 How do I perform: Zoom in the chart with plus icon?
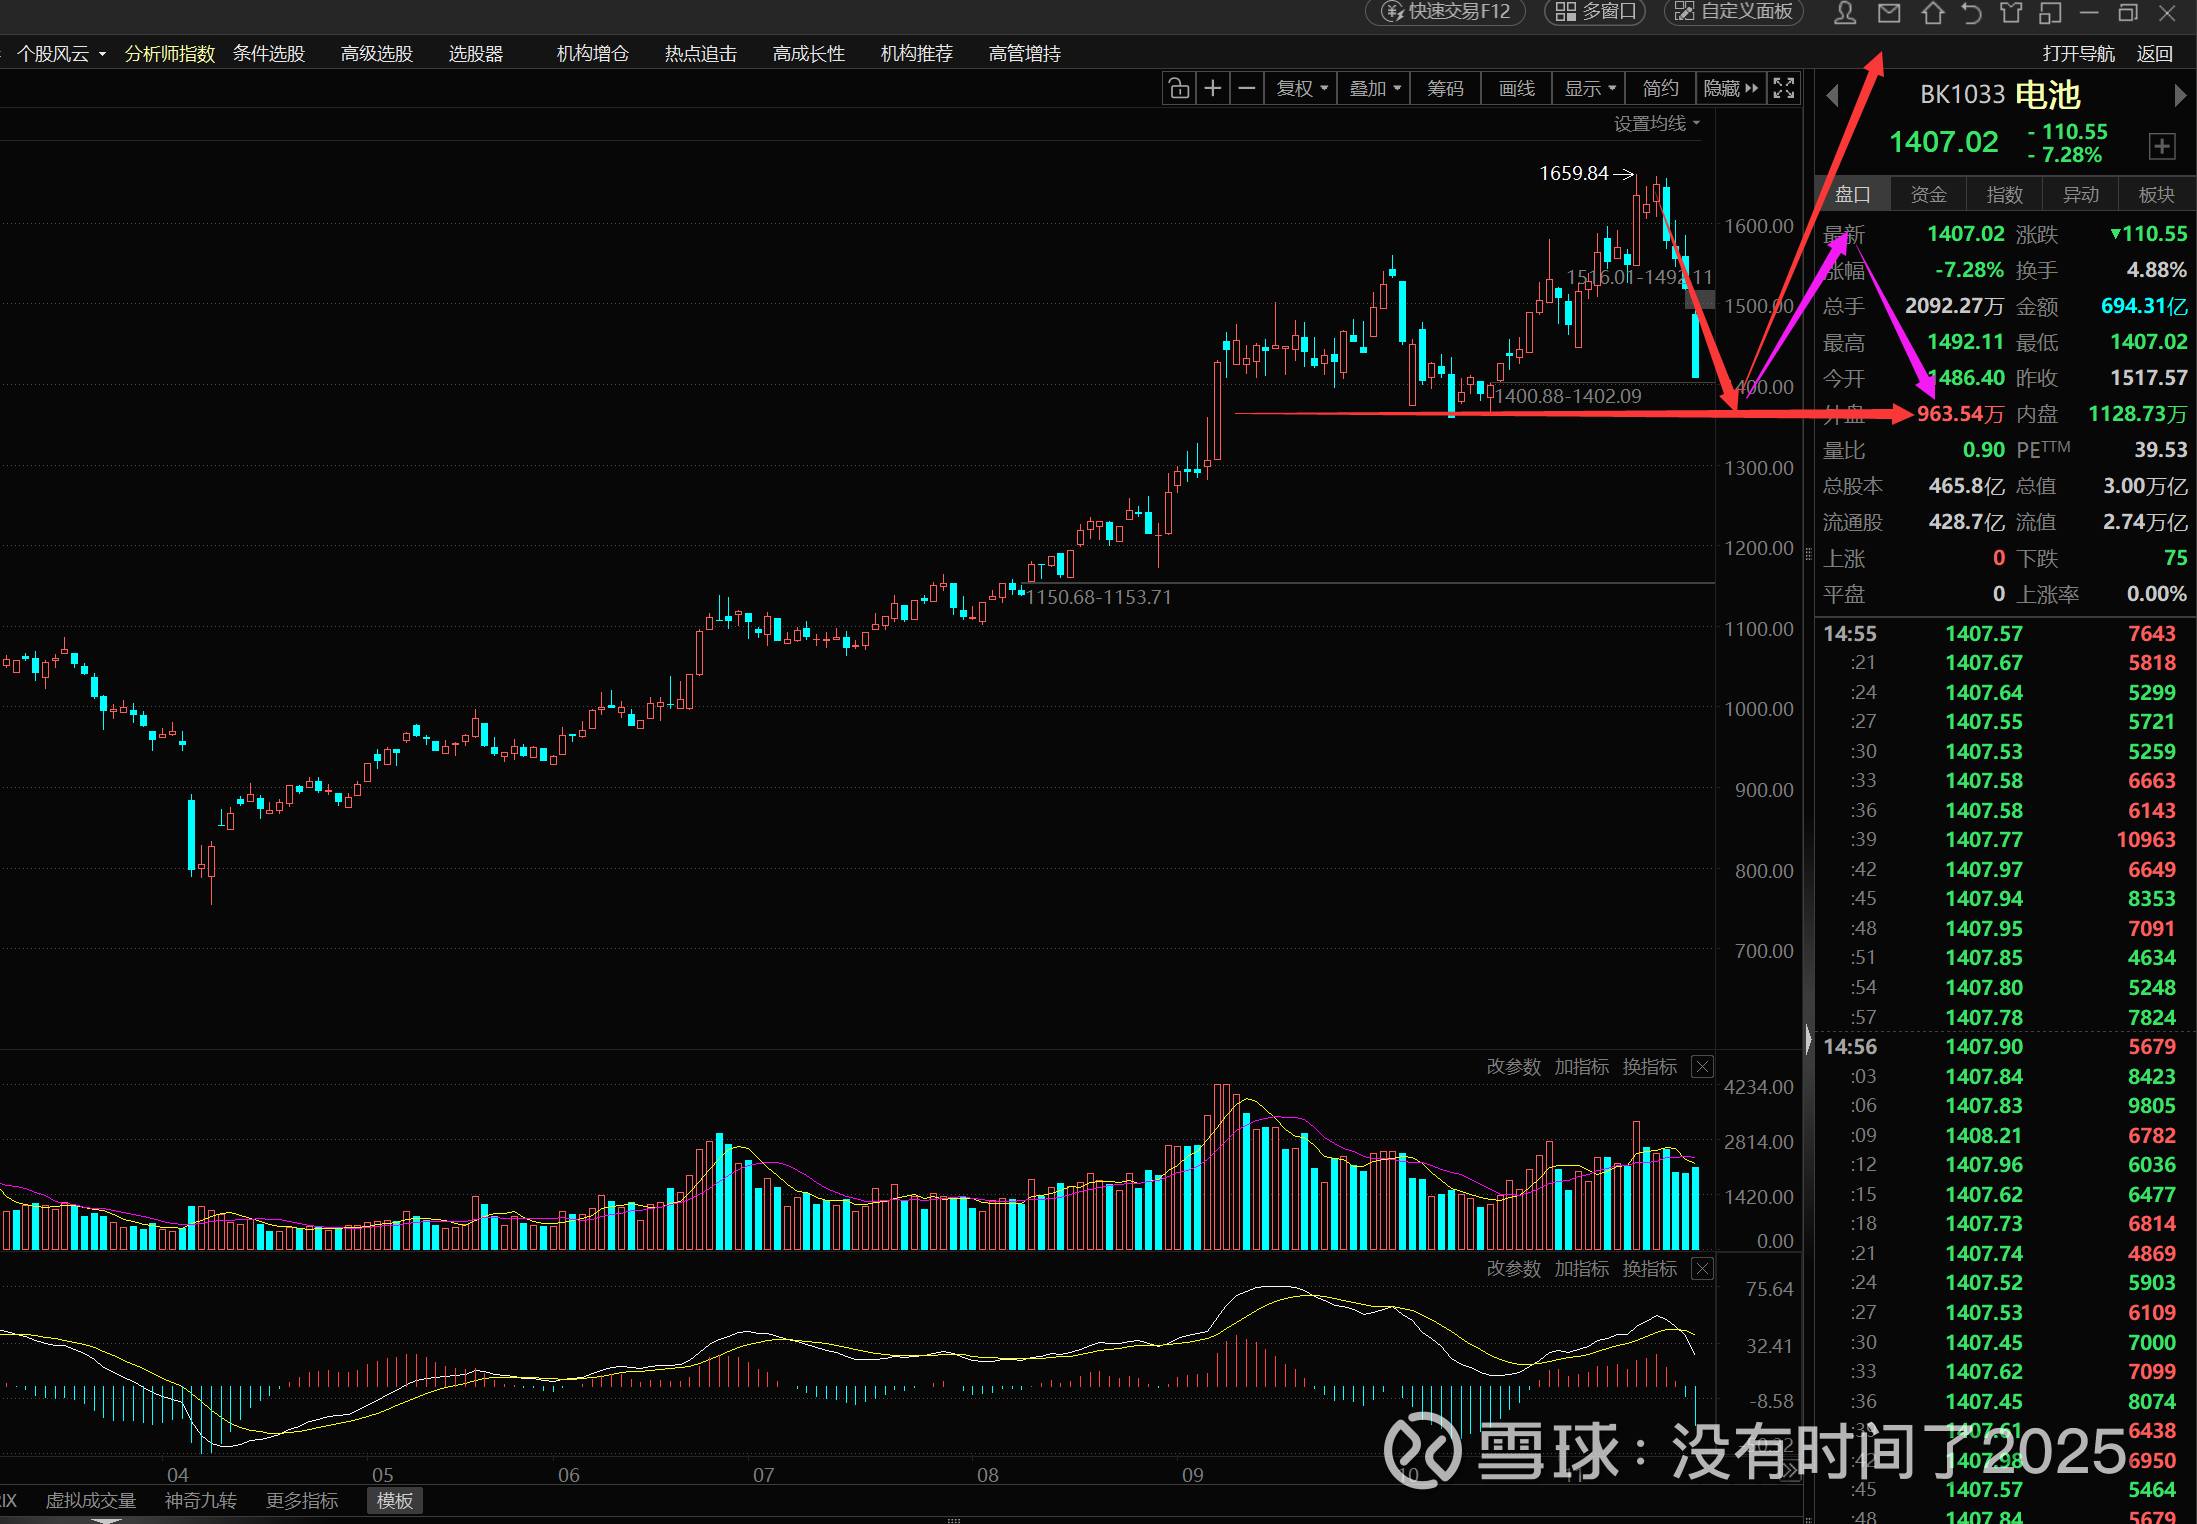(1213, 89)
